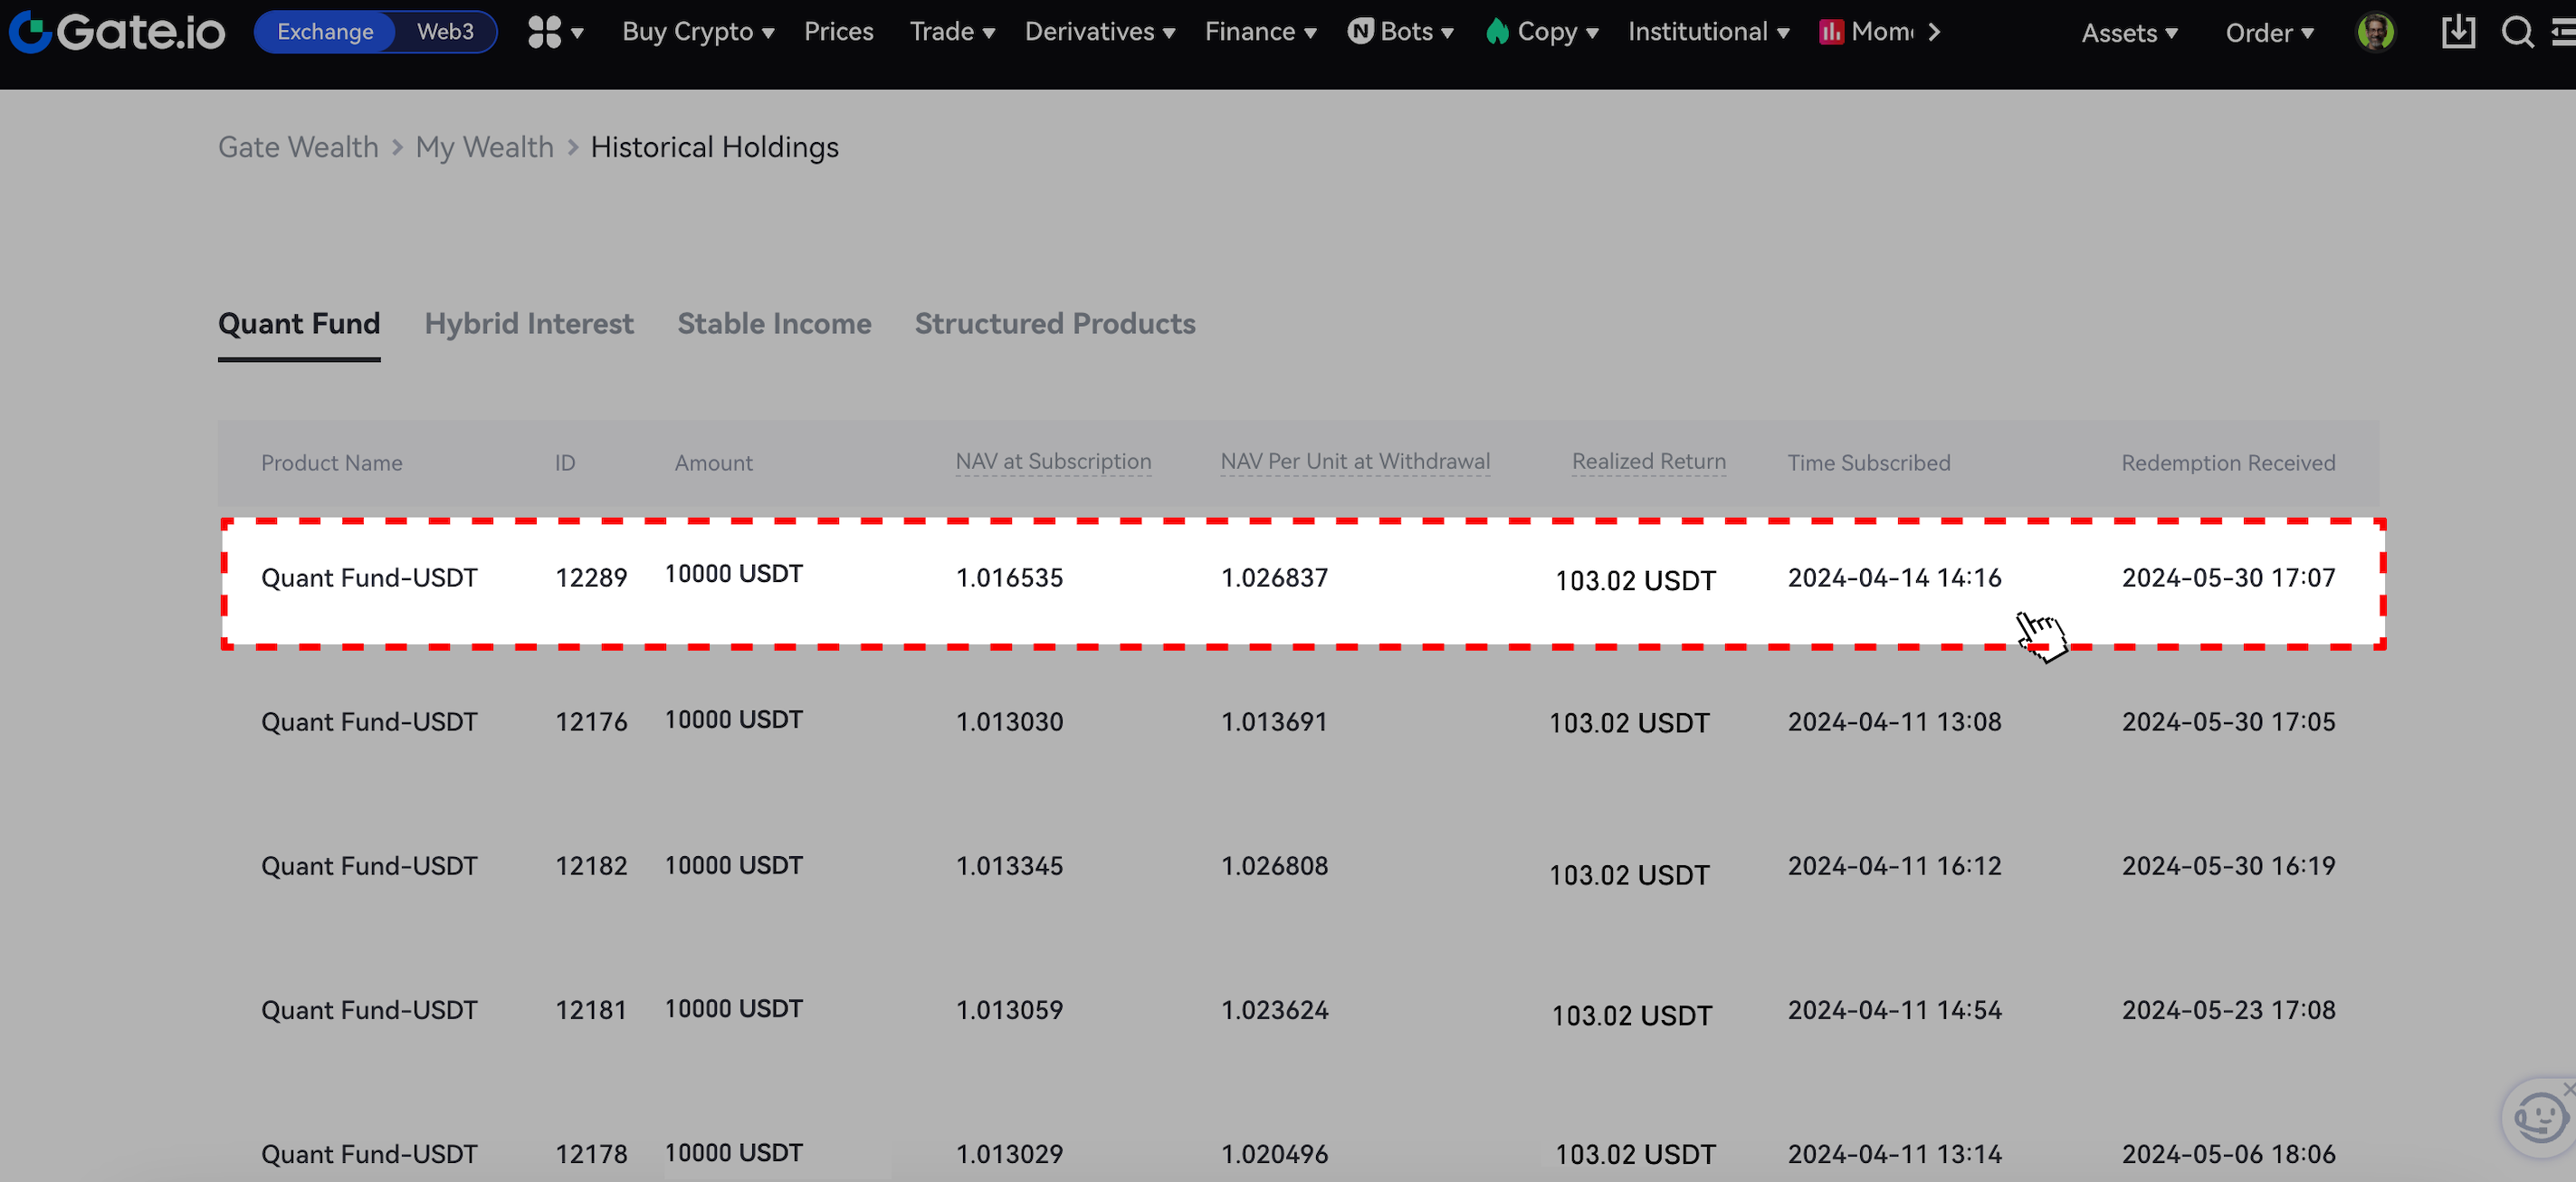Open the search magnifier icon
The height and width of the screenshot is (1182, 2576).
(2516, 32)
